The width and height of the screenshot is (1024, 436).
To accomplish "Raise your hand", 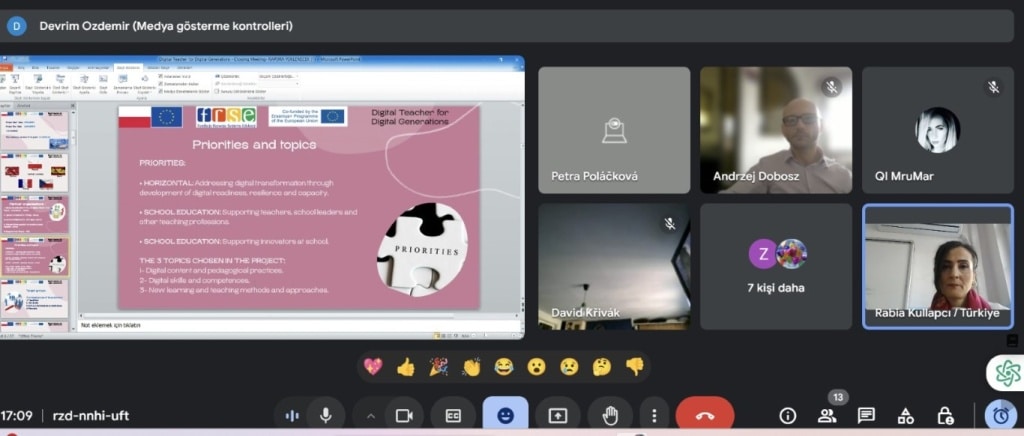I will point(609,415).
